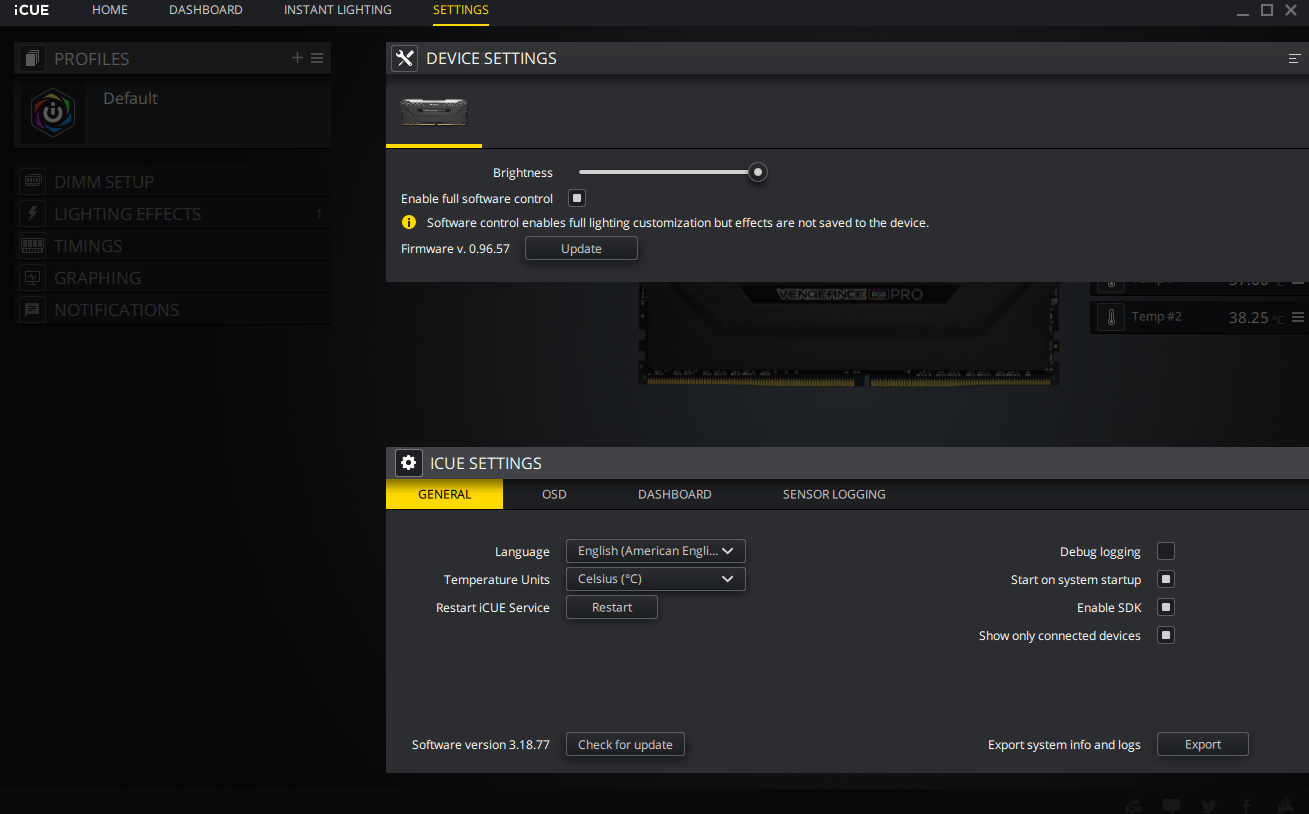Select the GENERAL tab in iCUE Settings
The height and width of the screenshot is (814, 1309).
click(445, 494)
